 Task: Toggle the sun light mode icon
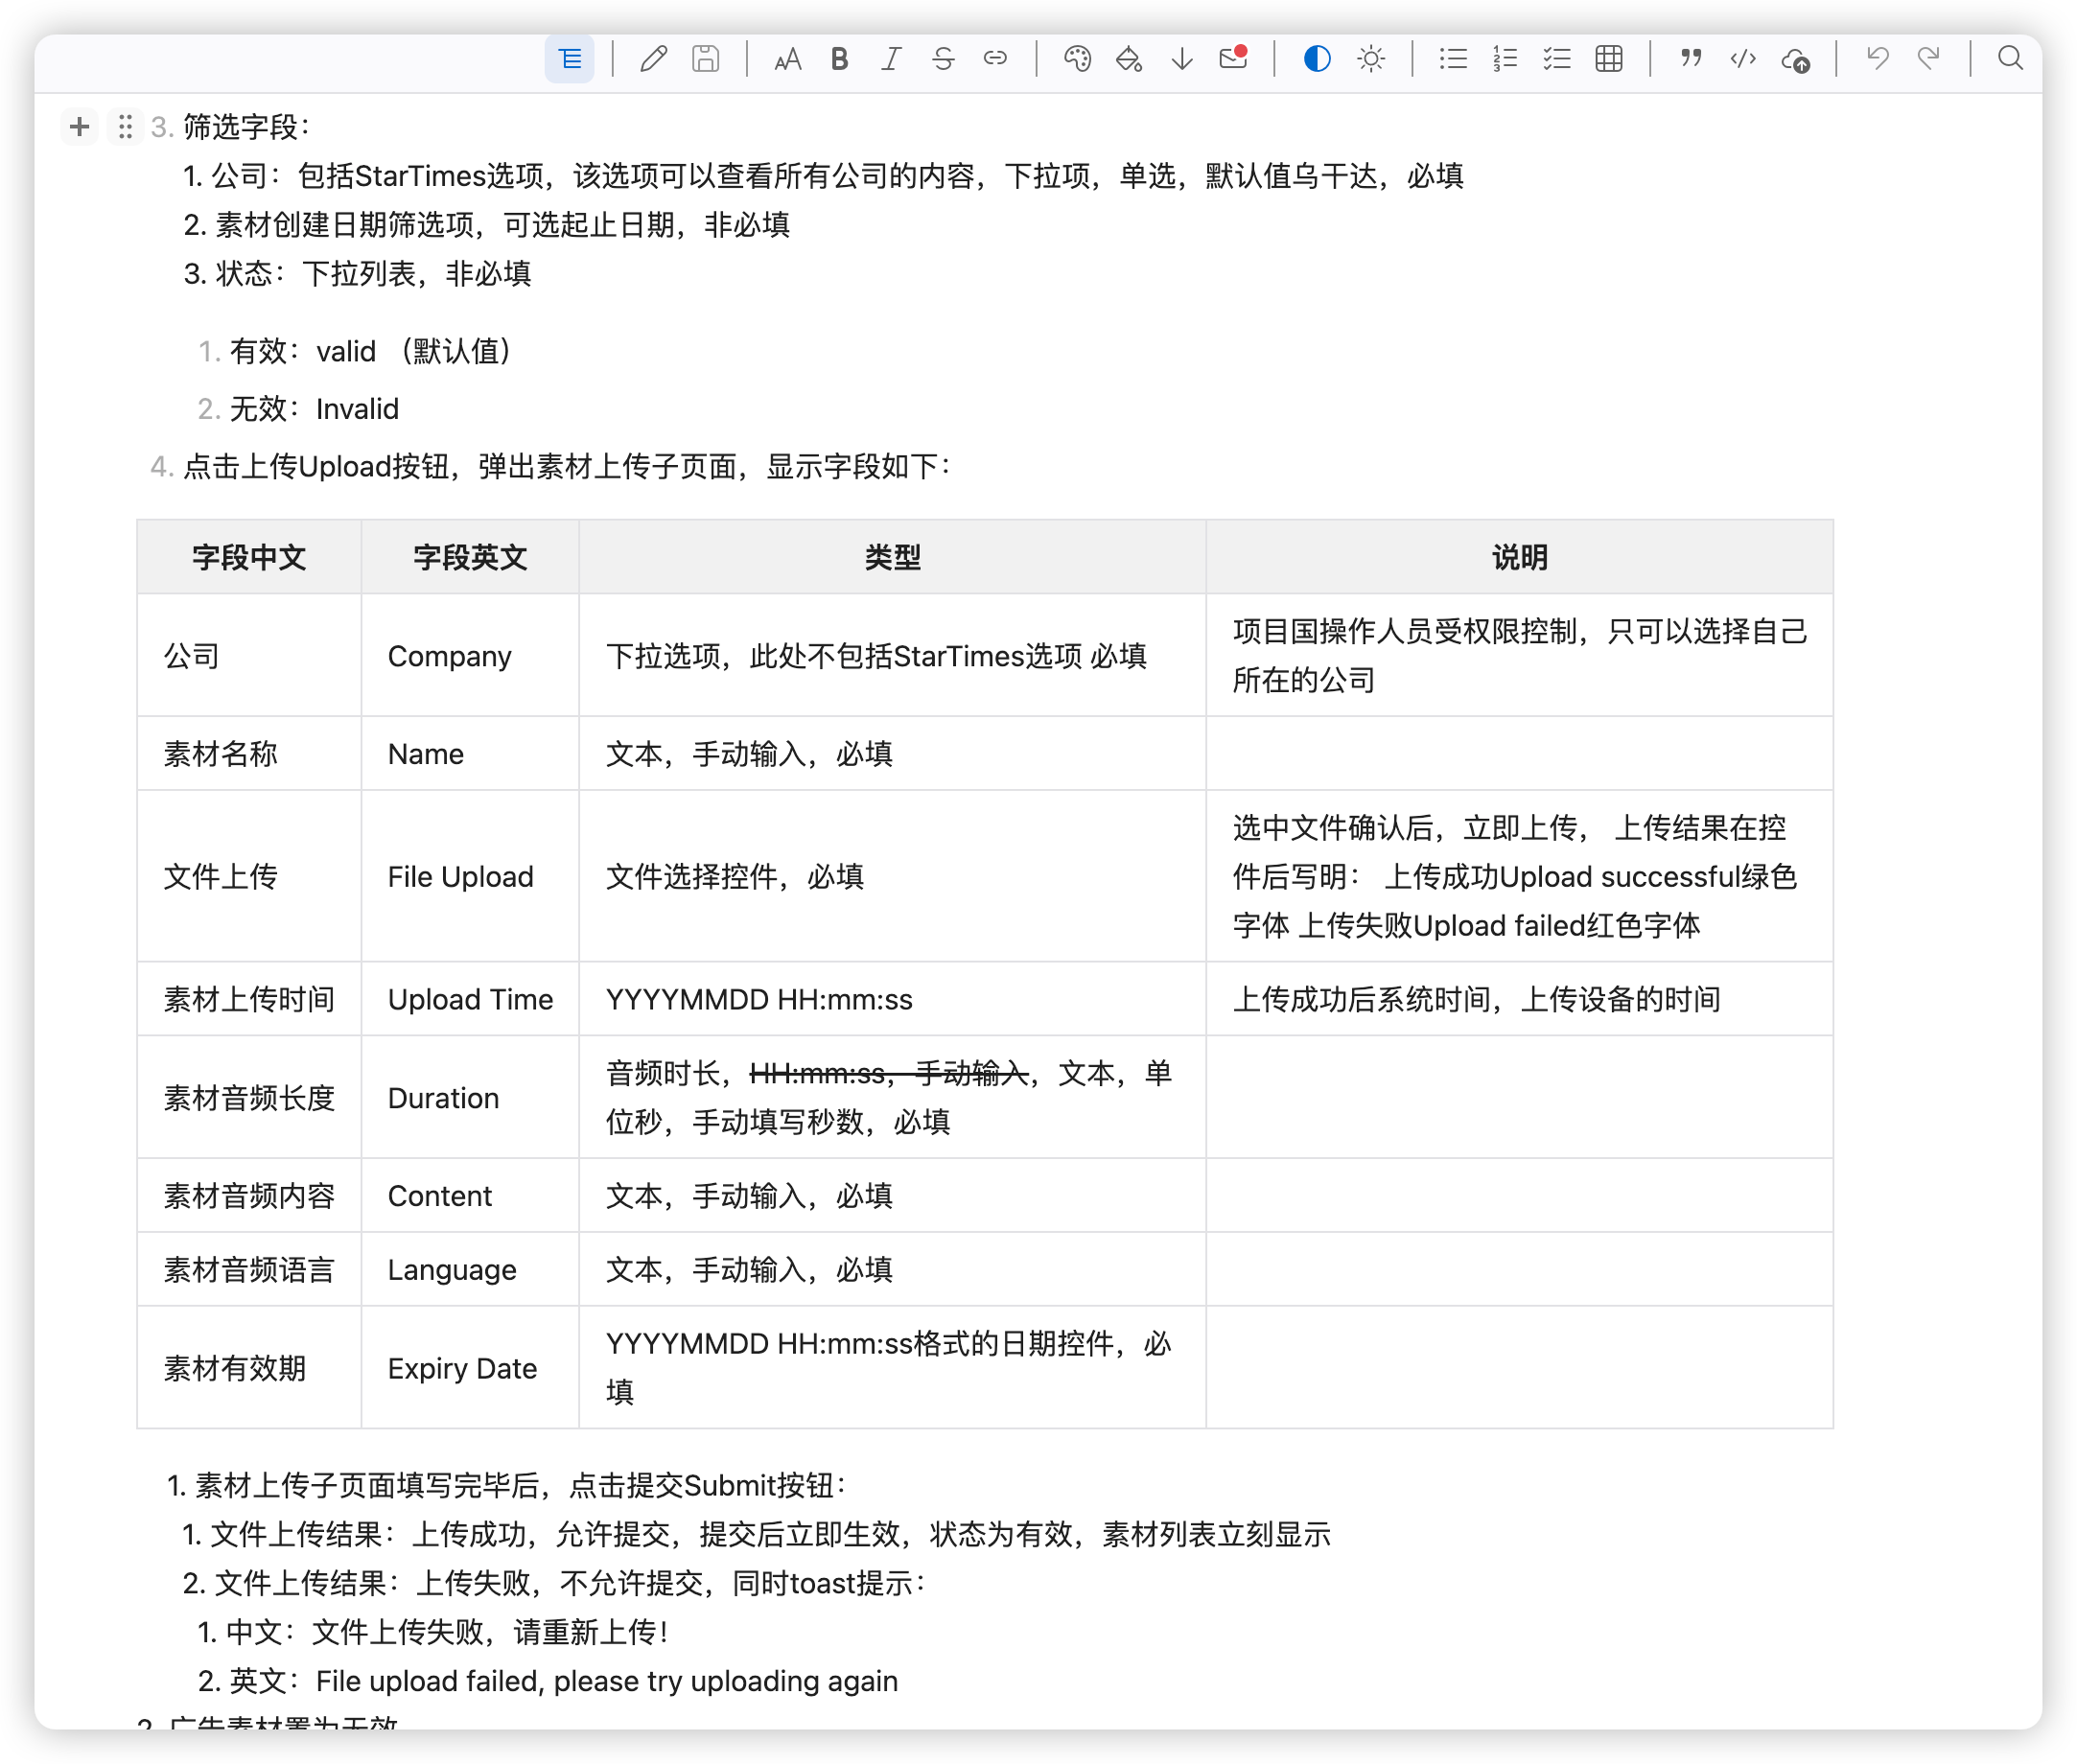[x=1370, y=59]
